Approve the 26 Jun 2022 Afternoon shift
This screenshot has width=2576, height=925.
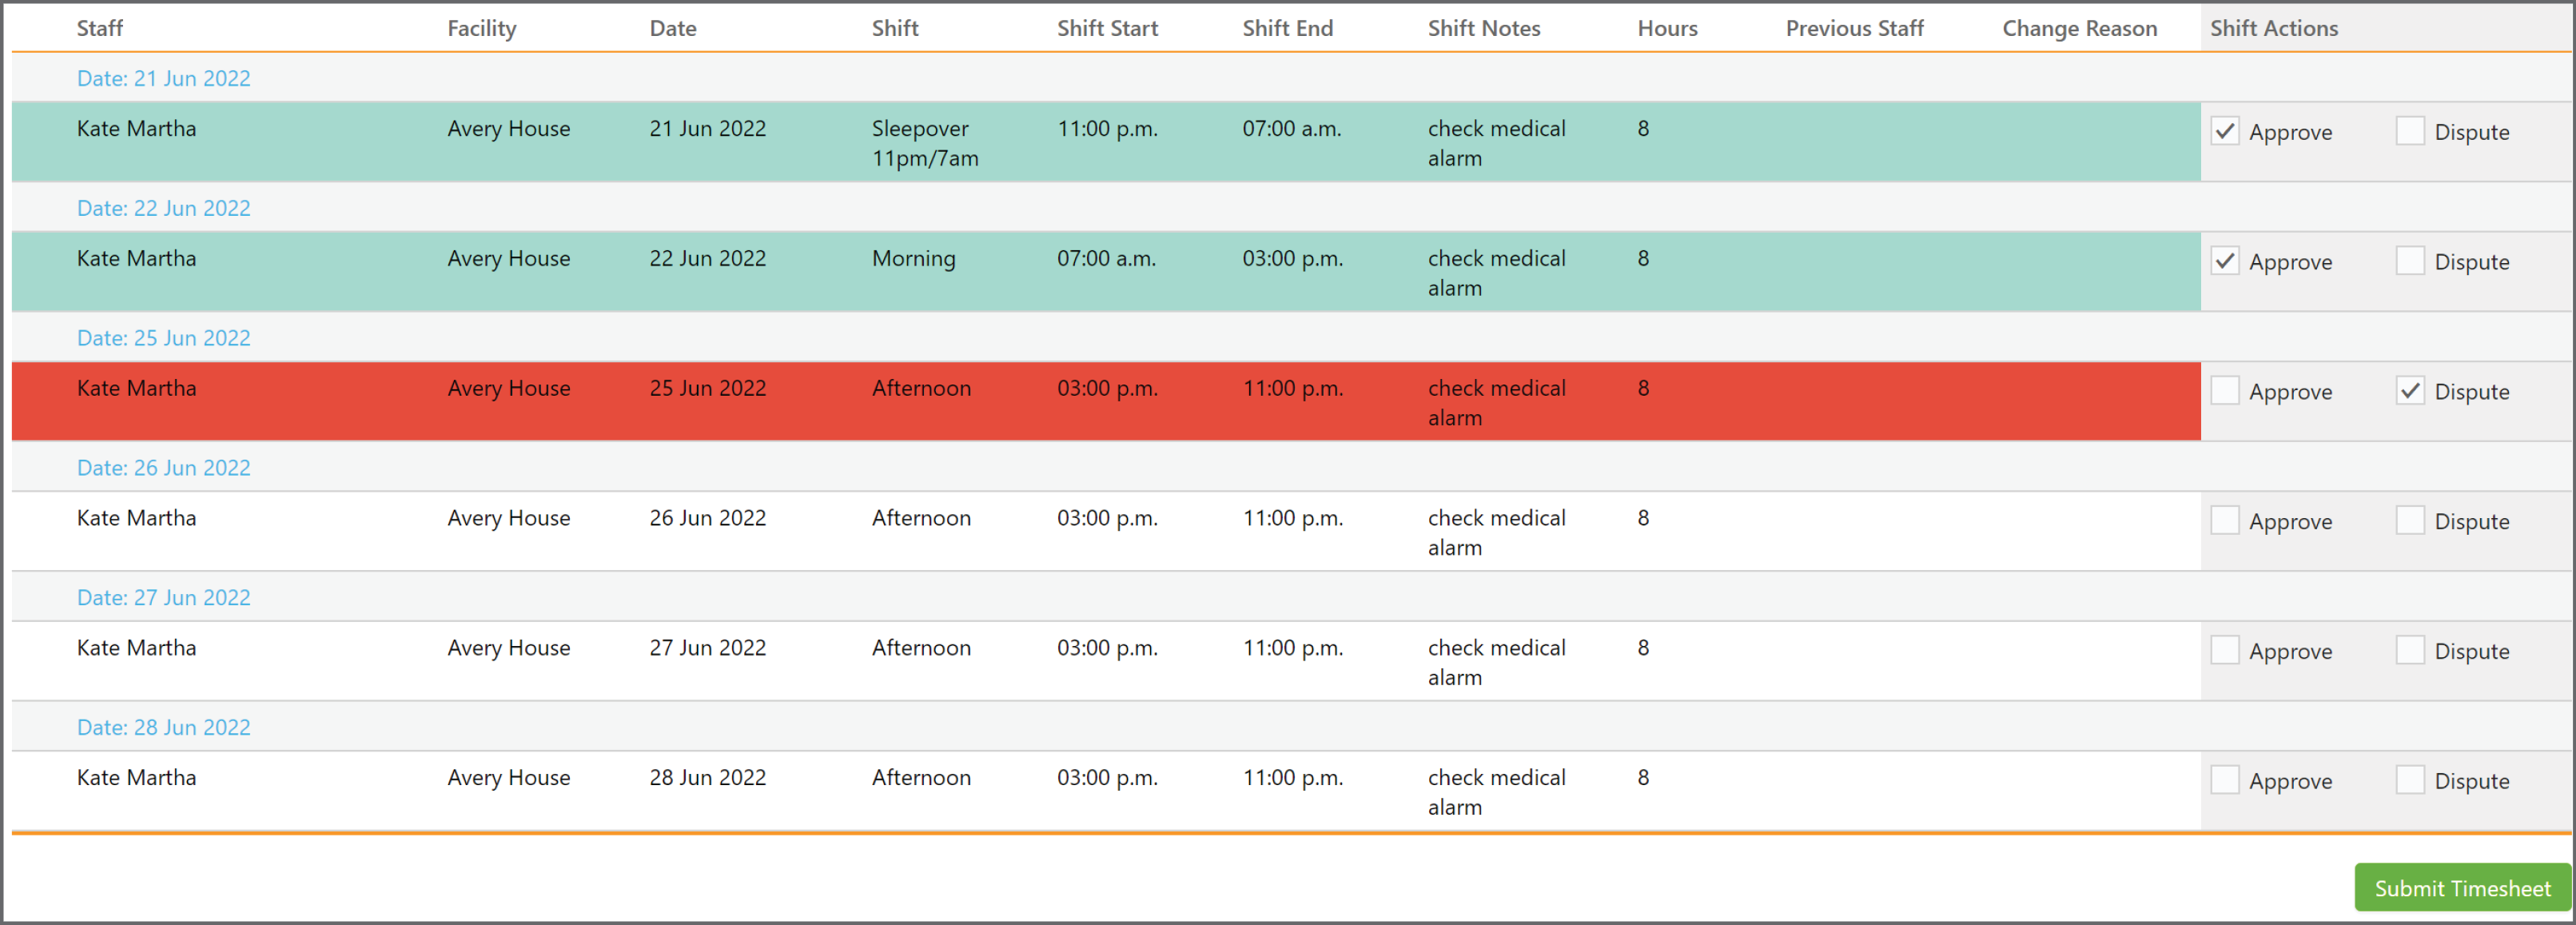[x=2224, y=521]
